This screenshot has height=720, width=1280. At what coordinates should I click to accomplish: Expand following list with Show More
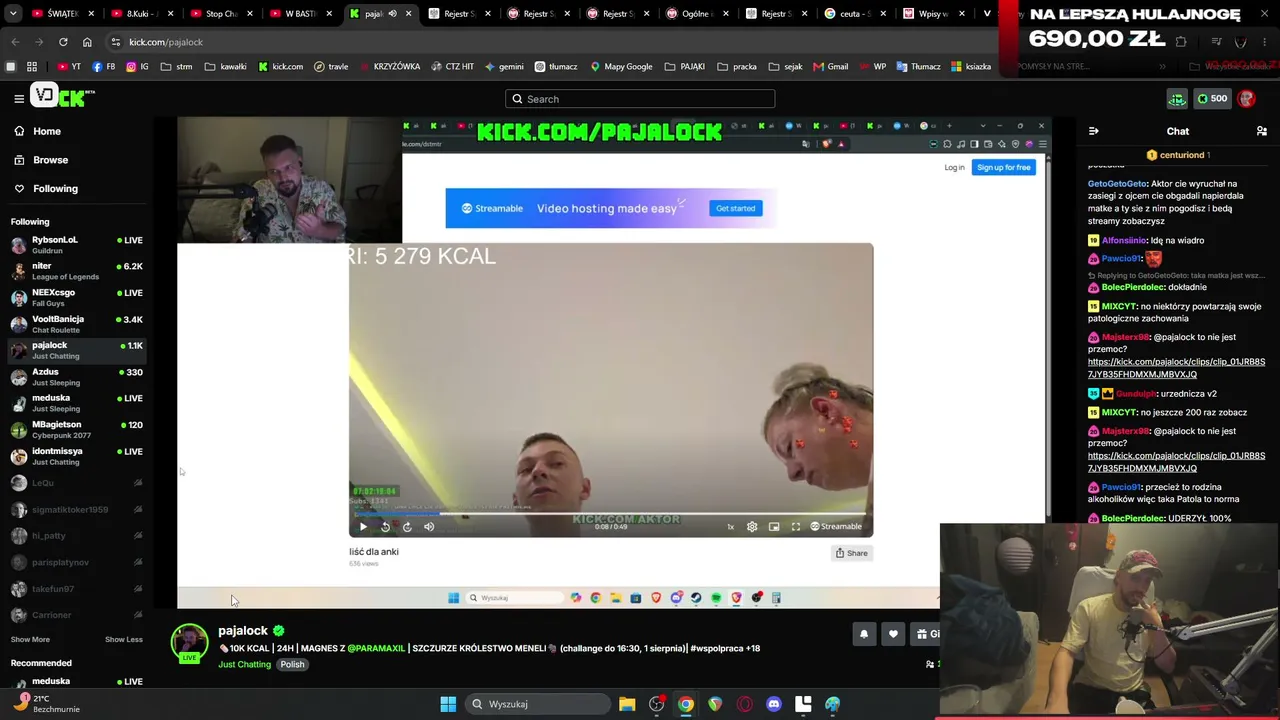(x=30, y=639)
